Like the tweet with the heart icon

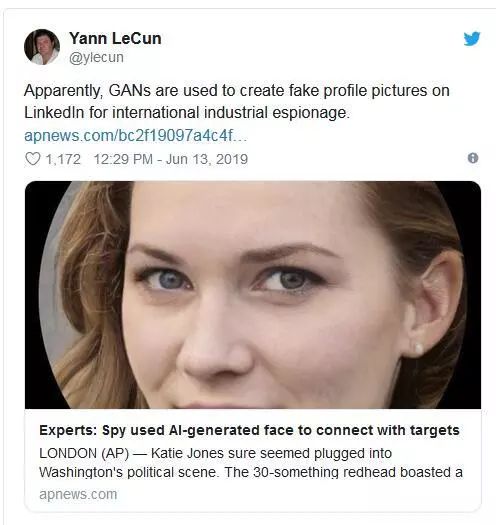tap(33, 159)
